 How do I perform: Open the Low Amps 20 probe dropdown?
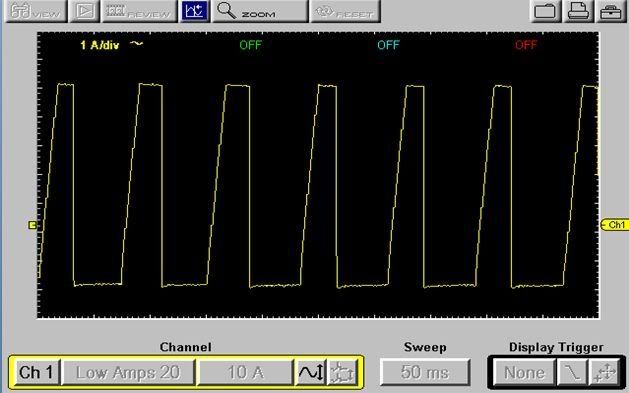128,373
